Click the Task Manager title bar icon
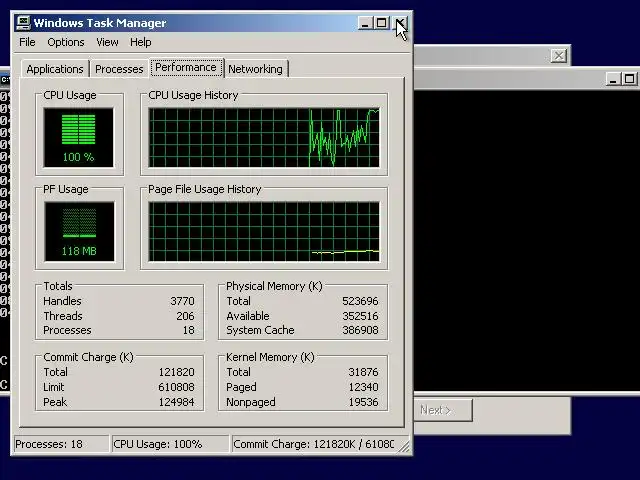 pos(23,22)
